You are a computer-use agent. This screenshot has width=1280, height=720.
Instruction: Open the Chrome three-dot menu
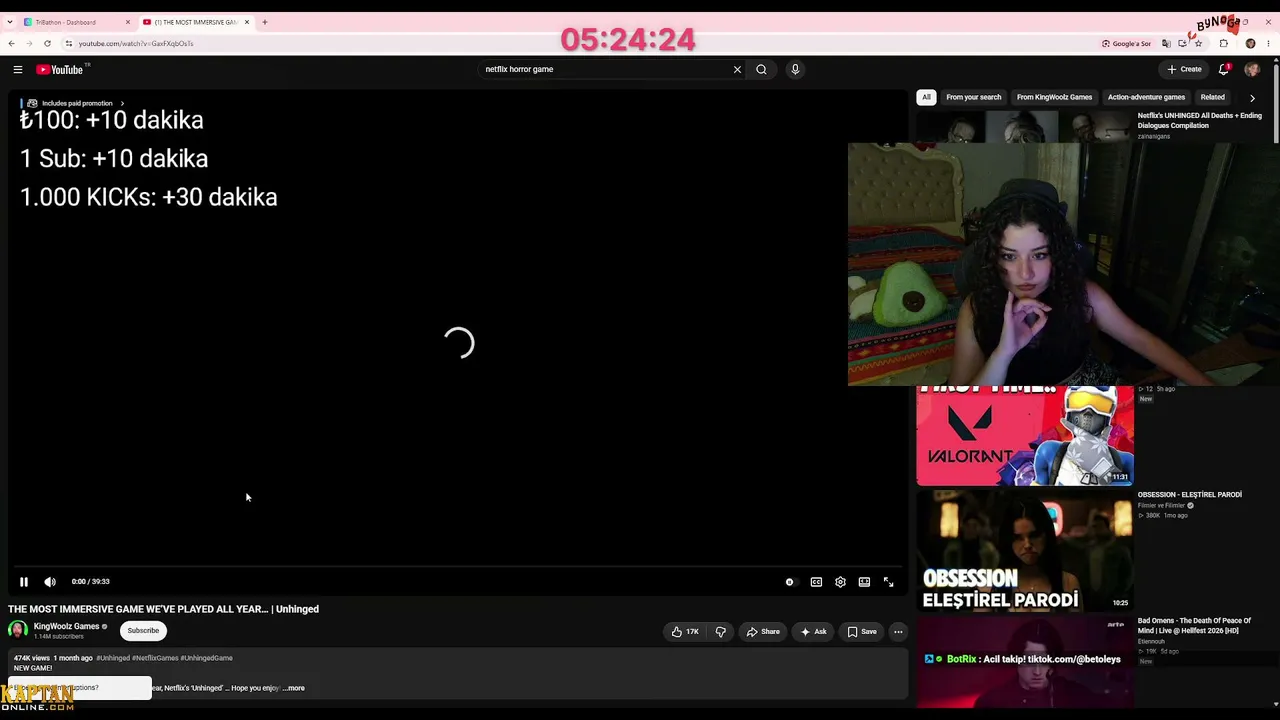1270,44
